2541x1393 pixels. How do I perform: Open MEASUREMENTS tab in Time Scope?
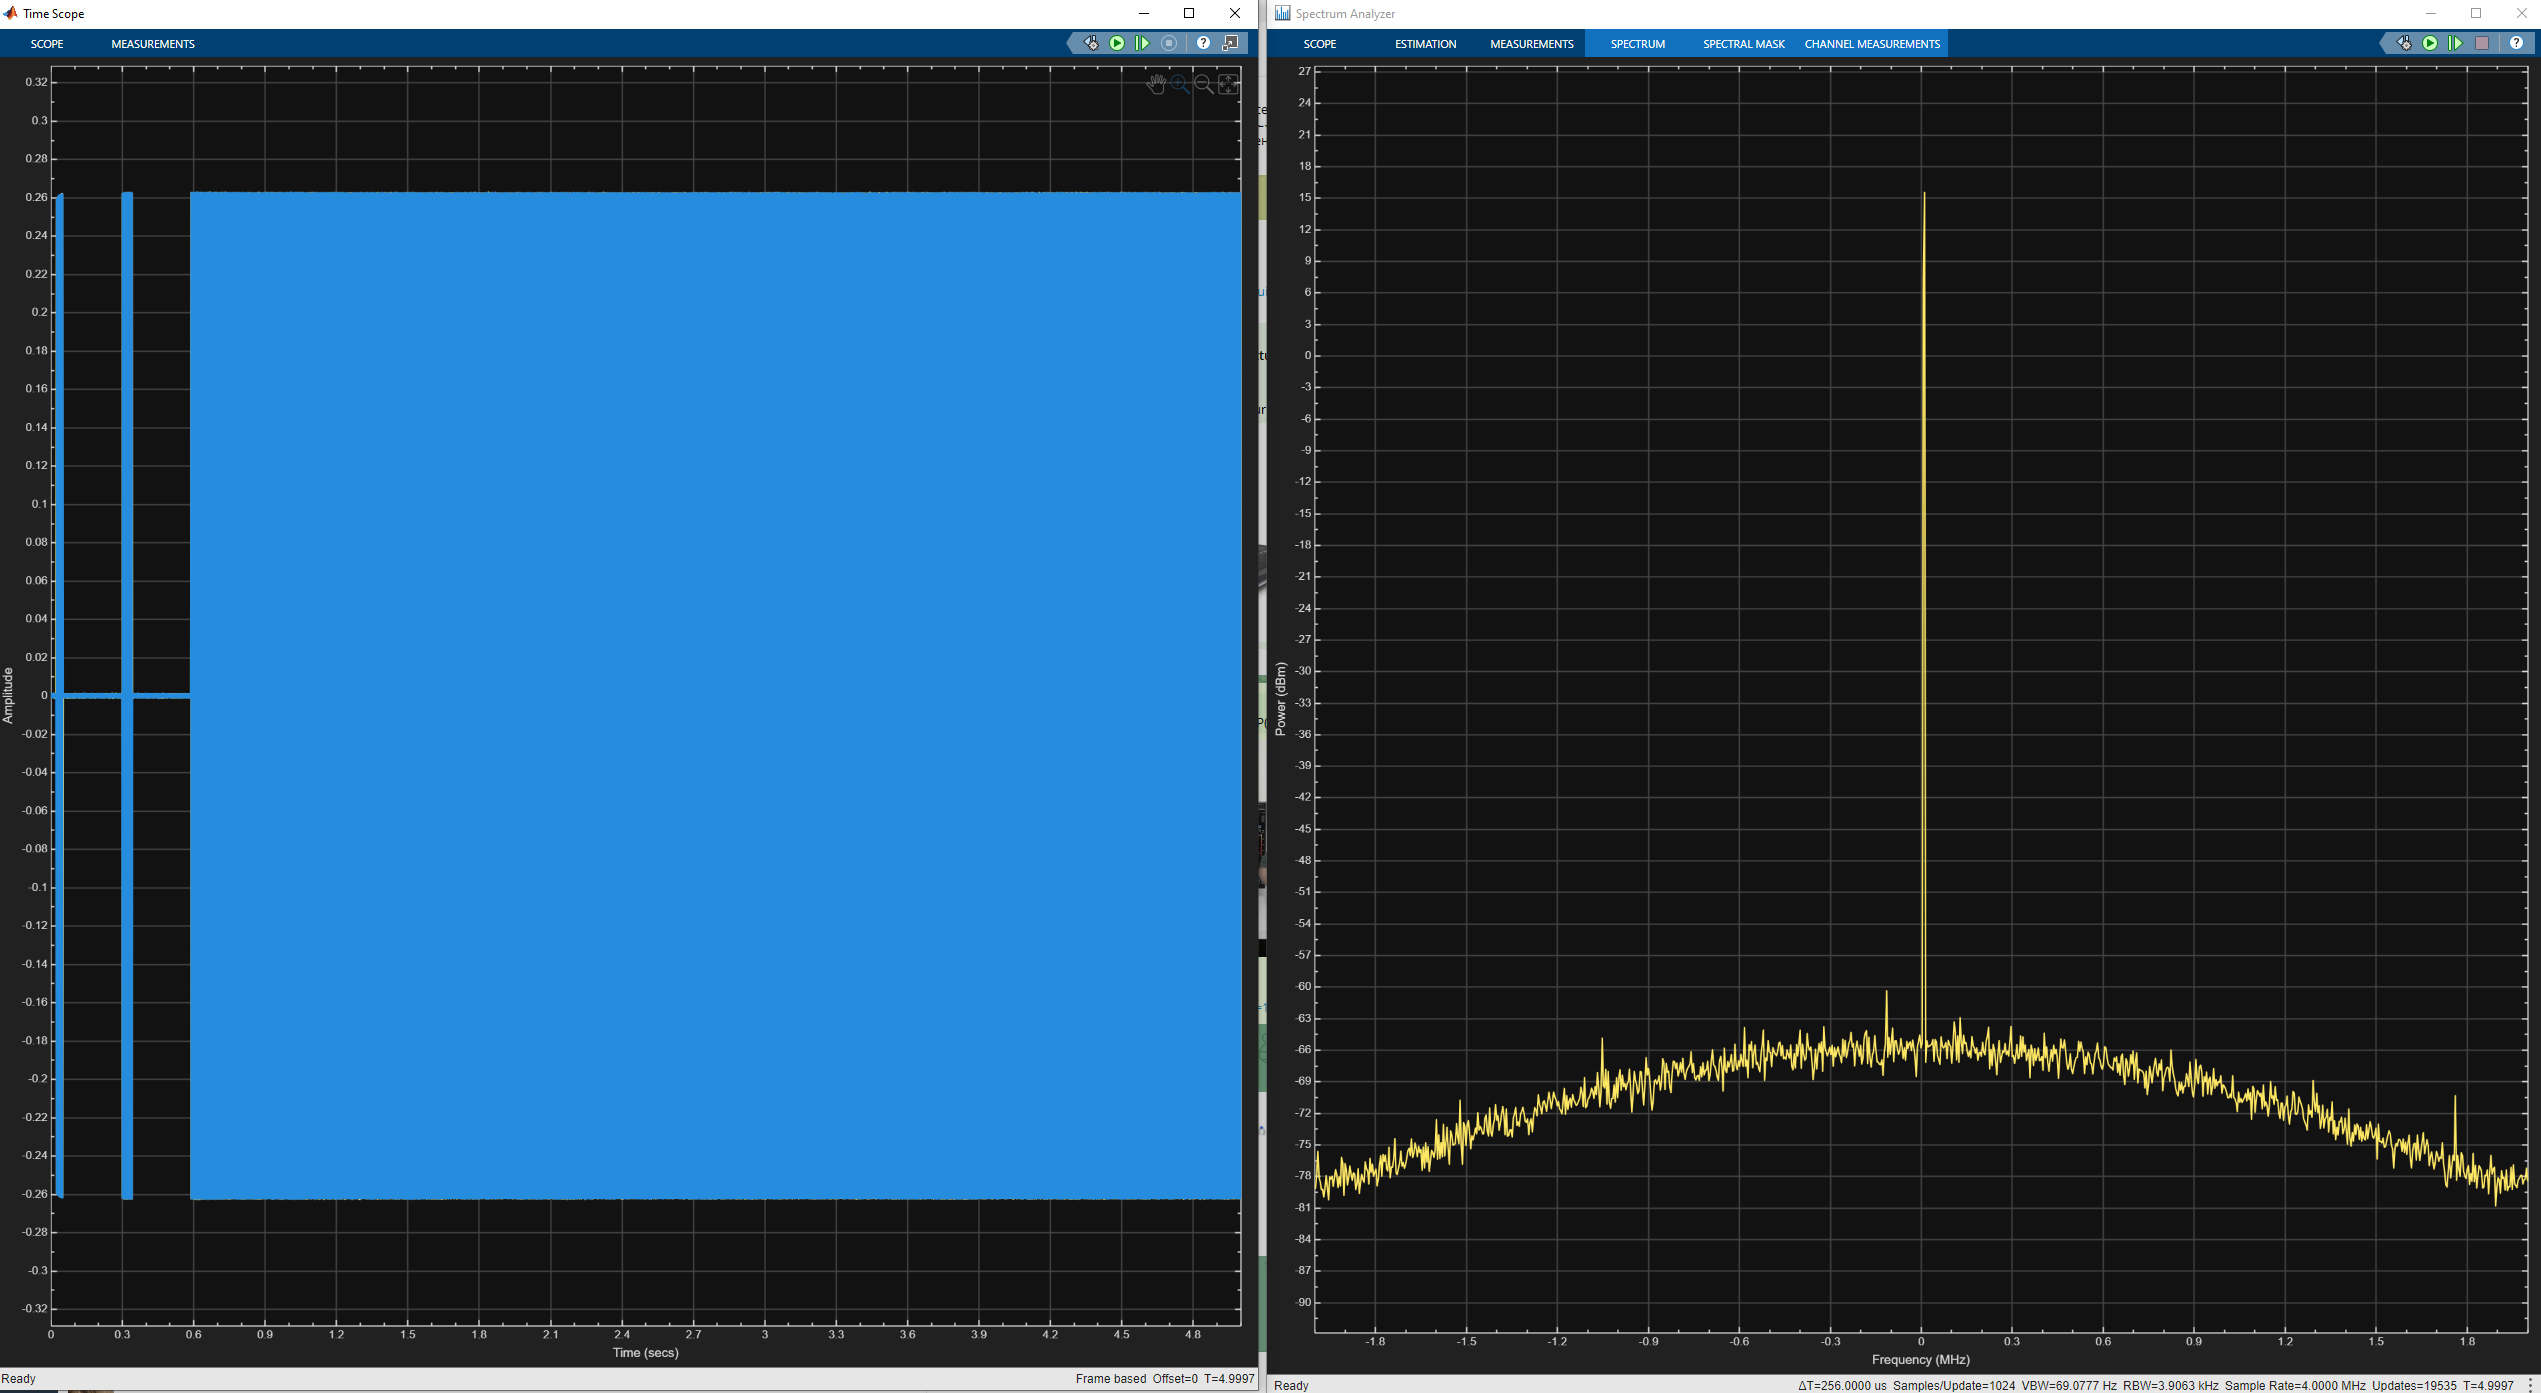153,44
